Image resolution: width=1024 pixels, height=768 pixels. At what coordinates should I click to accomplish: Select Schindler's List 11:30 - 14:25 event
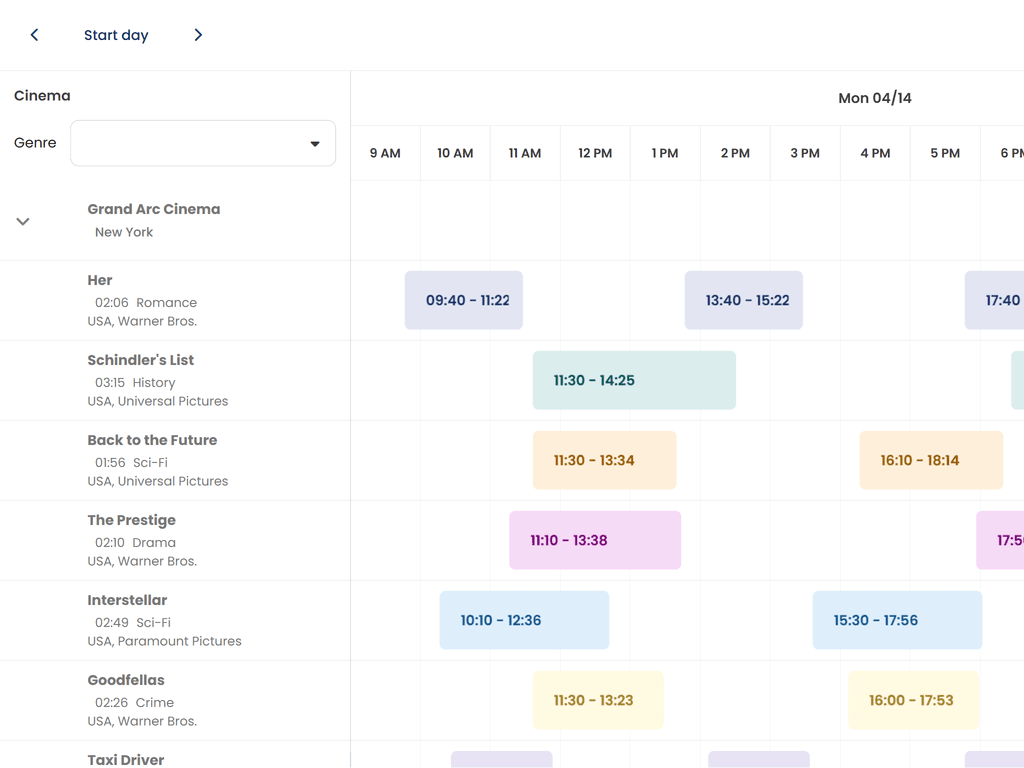click(x=634, y=380)
